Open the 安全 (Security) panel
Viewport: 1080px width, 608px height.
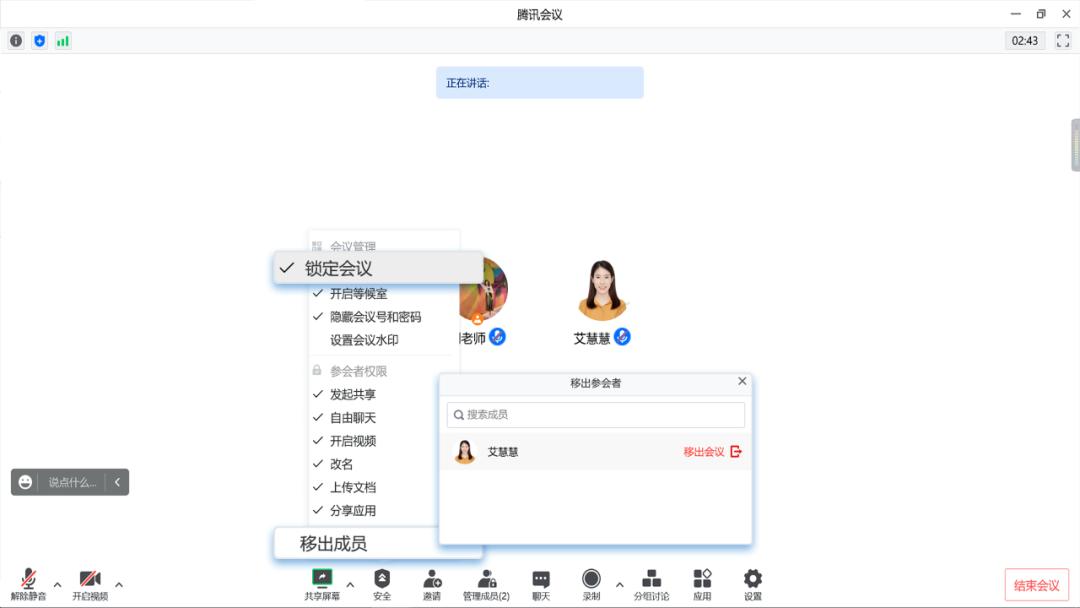pyautogui.click(x=382, y=582)
